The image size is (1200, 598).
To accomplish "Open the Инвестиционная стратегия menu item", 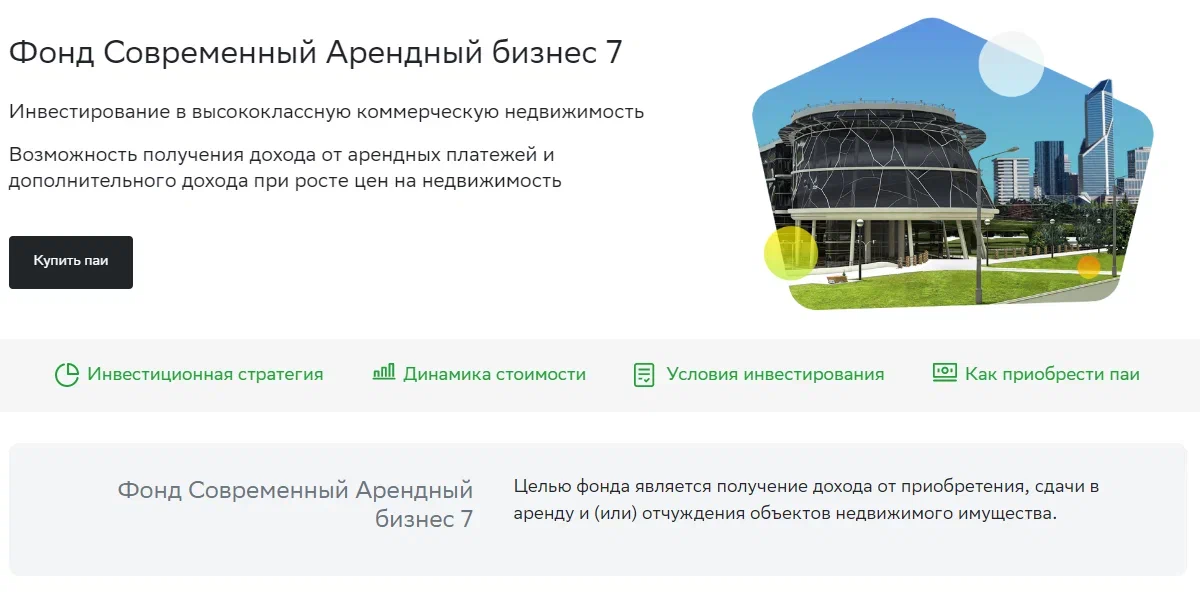I will click(x=207, y=374).
